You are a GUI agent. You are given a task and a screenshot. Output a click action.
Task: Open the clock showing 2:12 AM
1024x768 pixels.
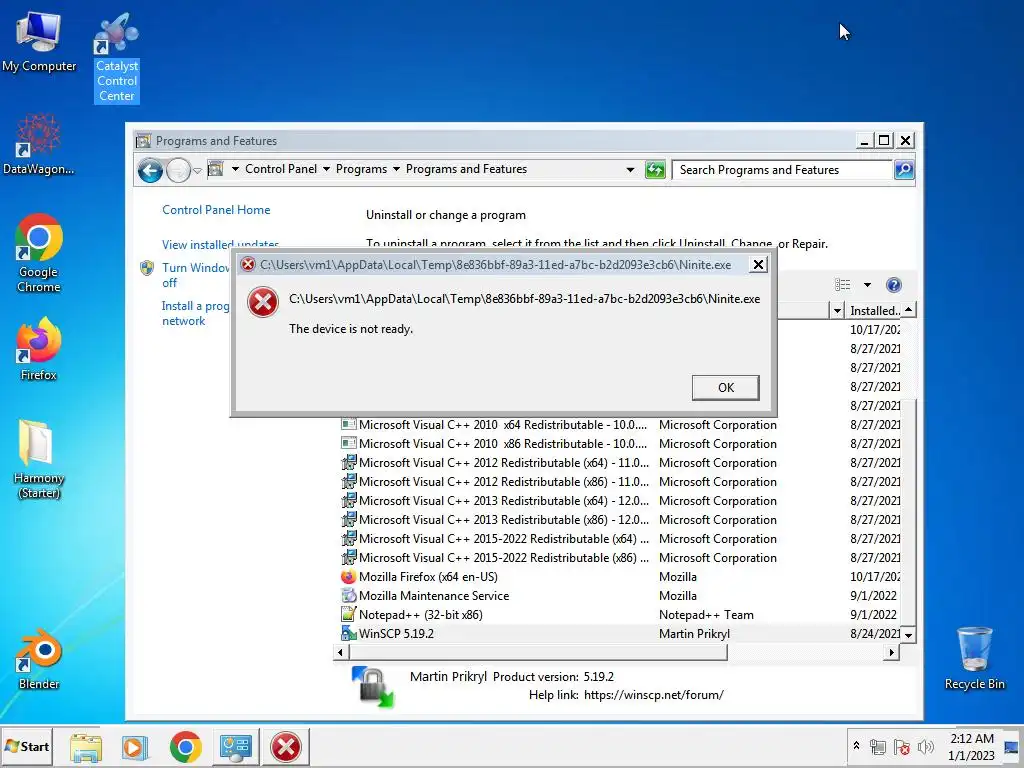971,746
